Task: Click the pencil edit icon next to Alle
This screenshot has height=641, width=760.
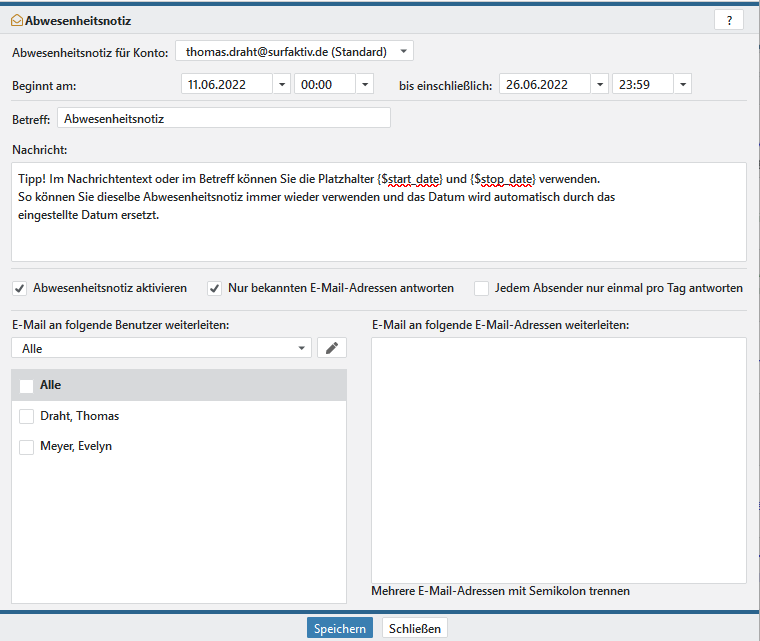Action: coord(331,348)
